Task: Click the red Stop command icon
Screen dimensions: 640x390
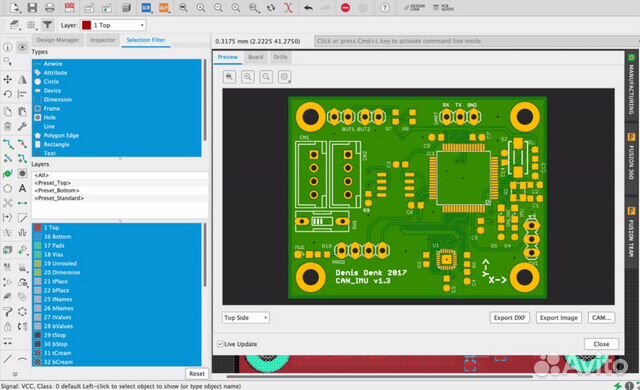Action: coord(345,7)
